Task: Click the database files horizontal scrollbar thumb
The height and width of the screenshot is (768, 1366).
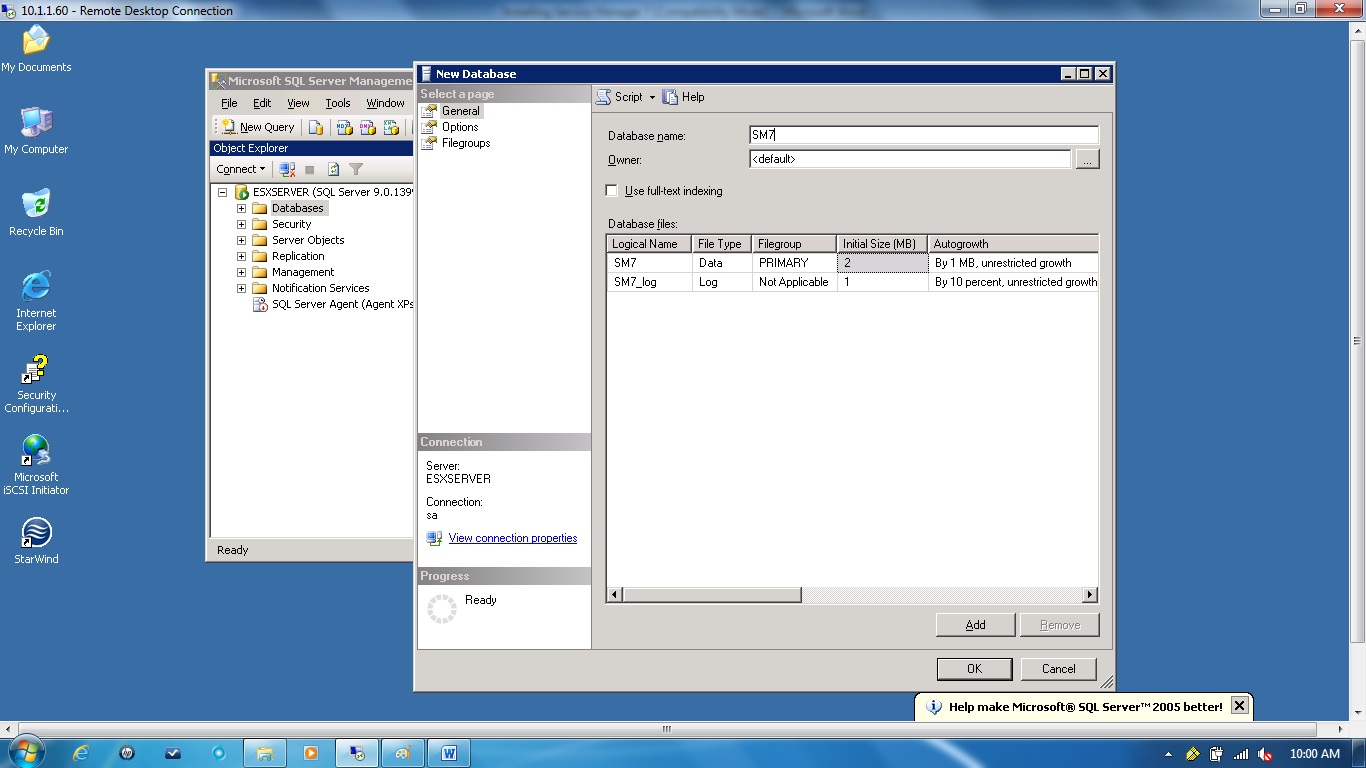Action: point(712,595)
